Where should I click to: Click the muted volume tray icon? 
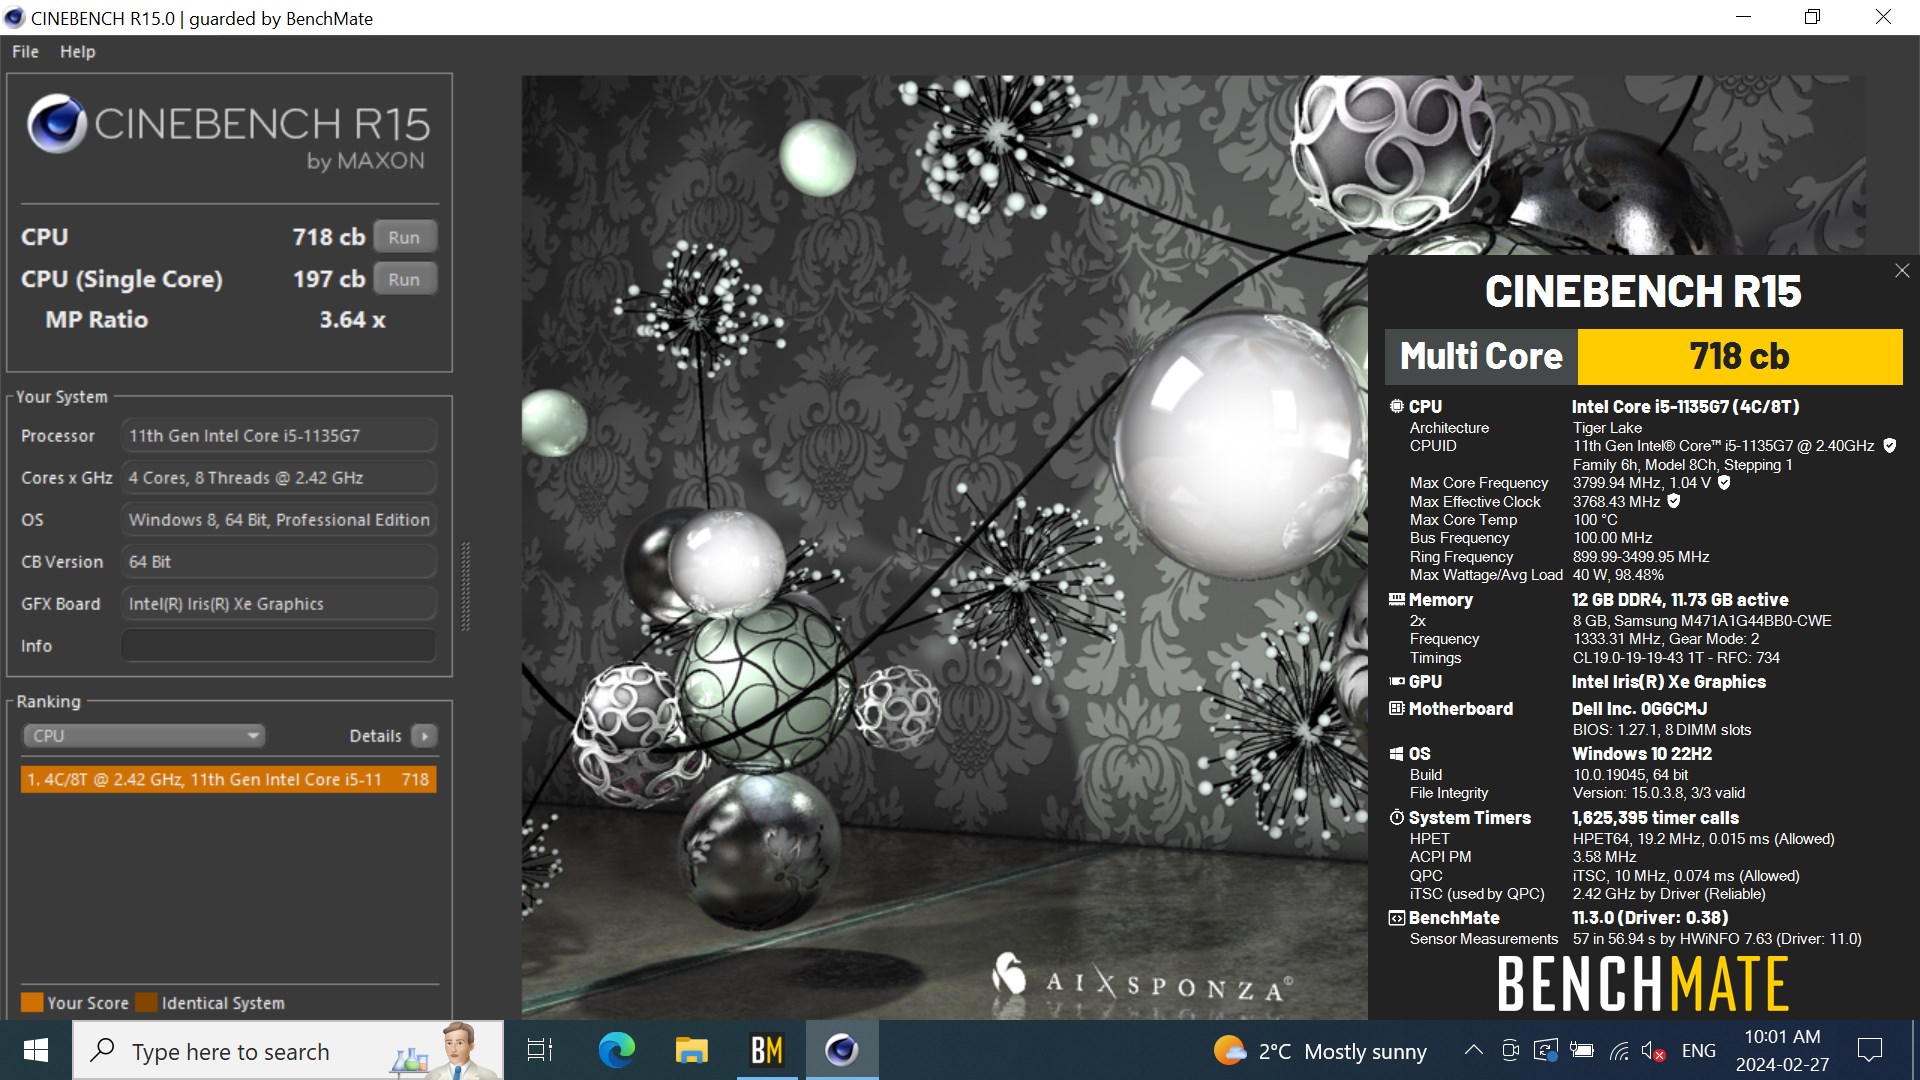(1653, 1051)
